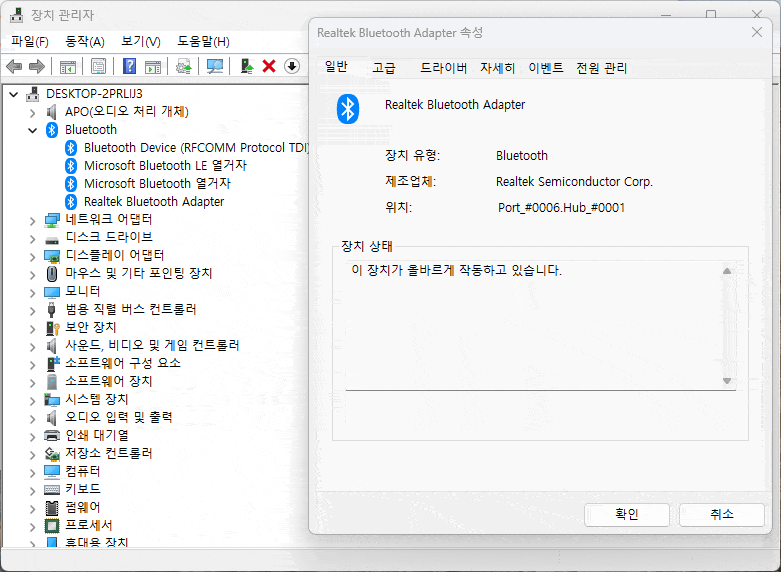This screenshot has width=781, height=572.
Task: Click the Device Manager title bar icon
Action: pyautogui.click(x=16, y=15)
